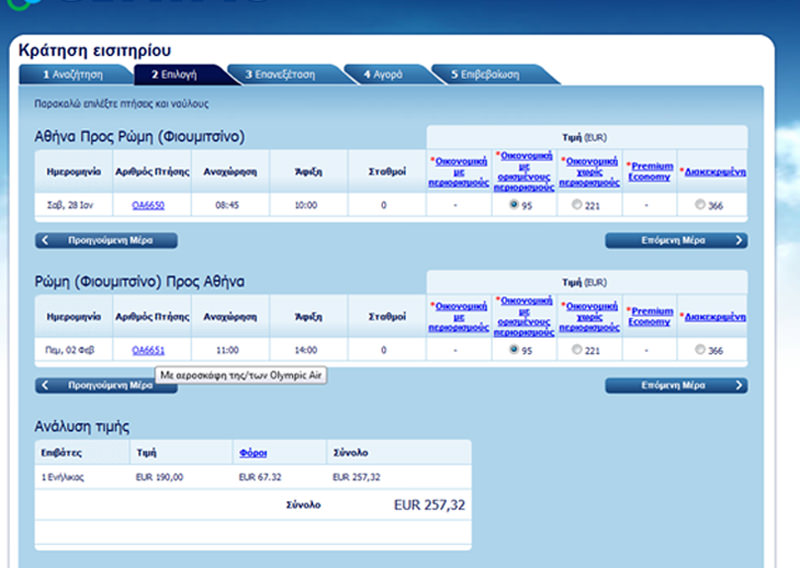Open flight number OA6650 details
This screenshot has width=800, height=568.
[148, 205]
